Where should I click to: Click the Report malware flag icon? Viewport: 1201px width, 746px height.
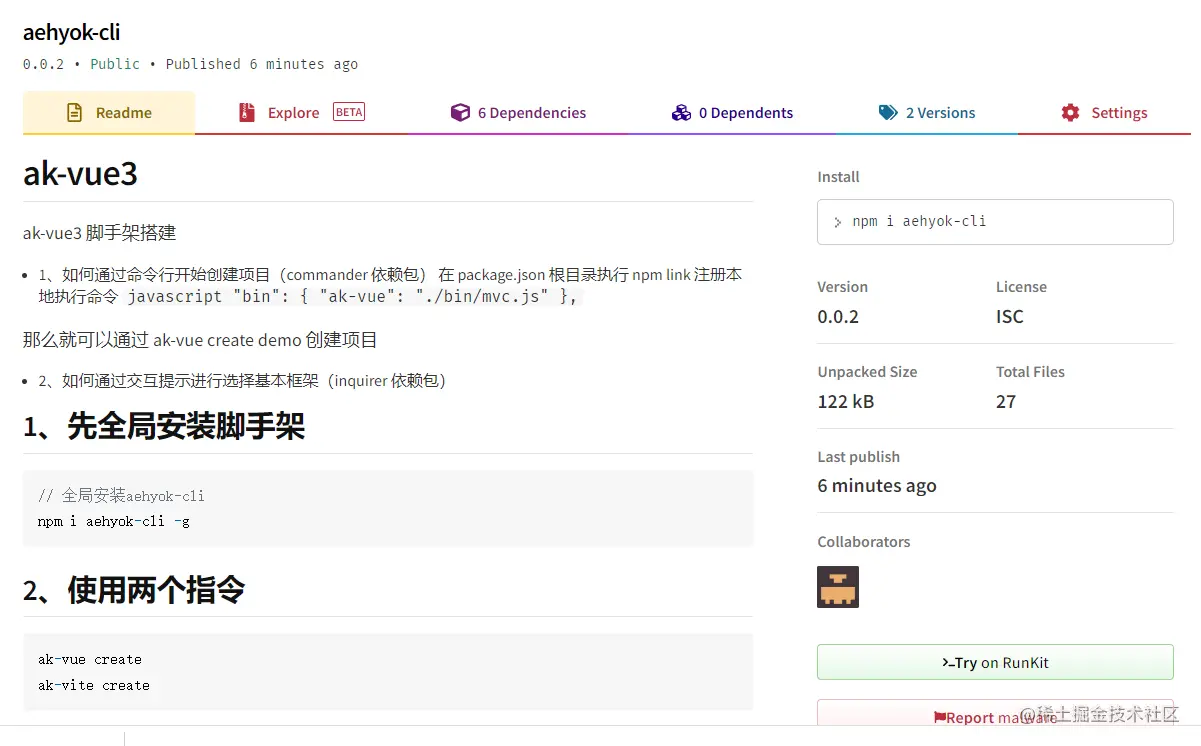(940, 717)
